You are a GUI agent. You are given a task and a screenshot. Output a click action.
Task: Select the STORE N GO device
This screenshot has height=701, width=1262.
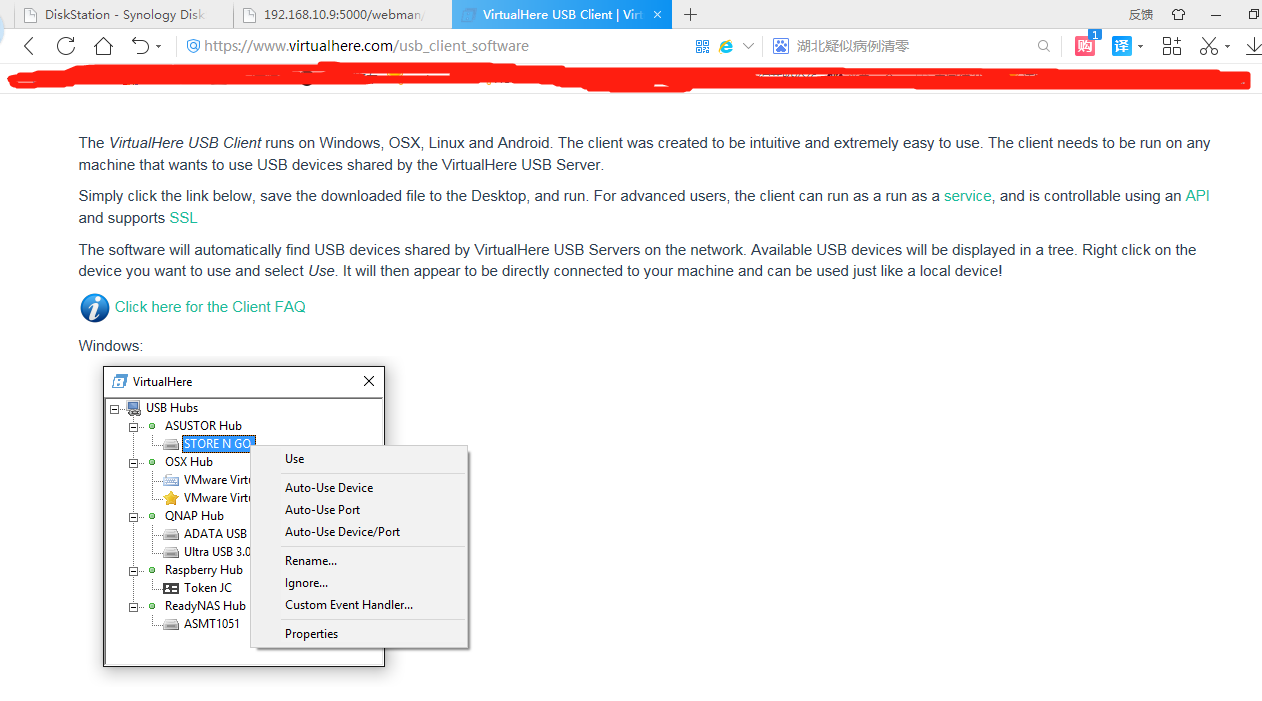(x=218, y=444)
